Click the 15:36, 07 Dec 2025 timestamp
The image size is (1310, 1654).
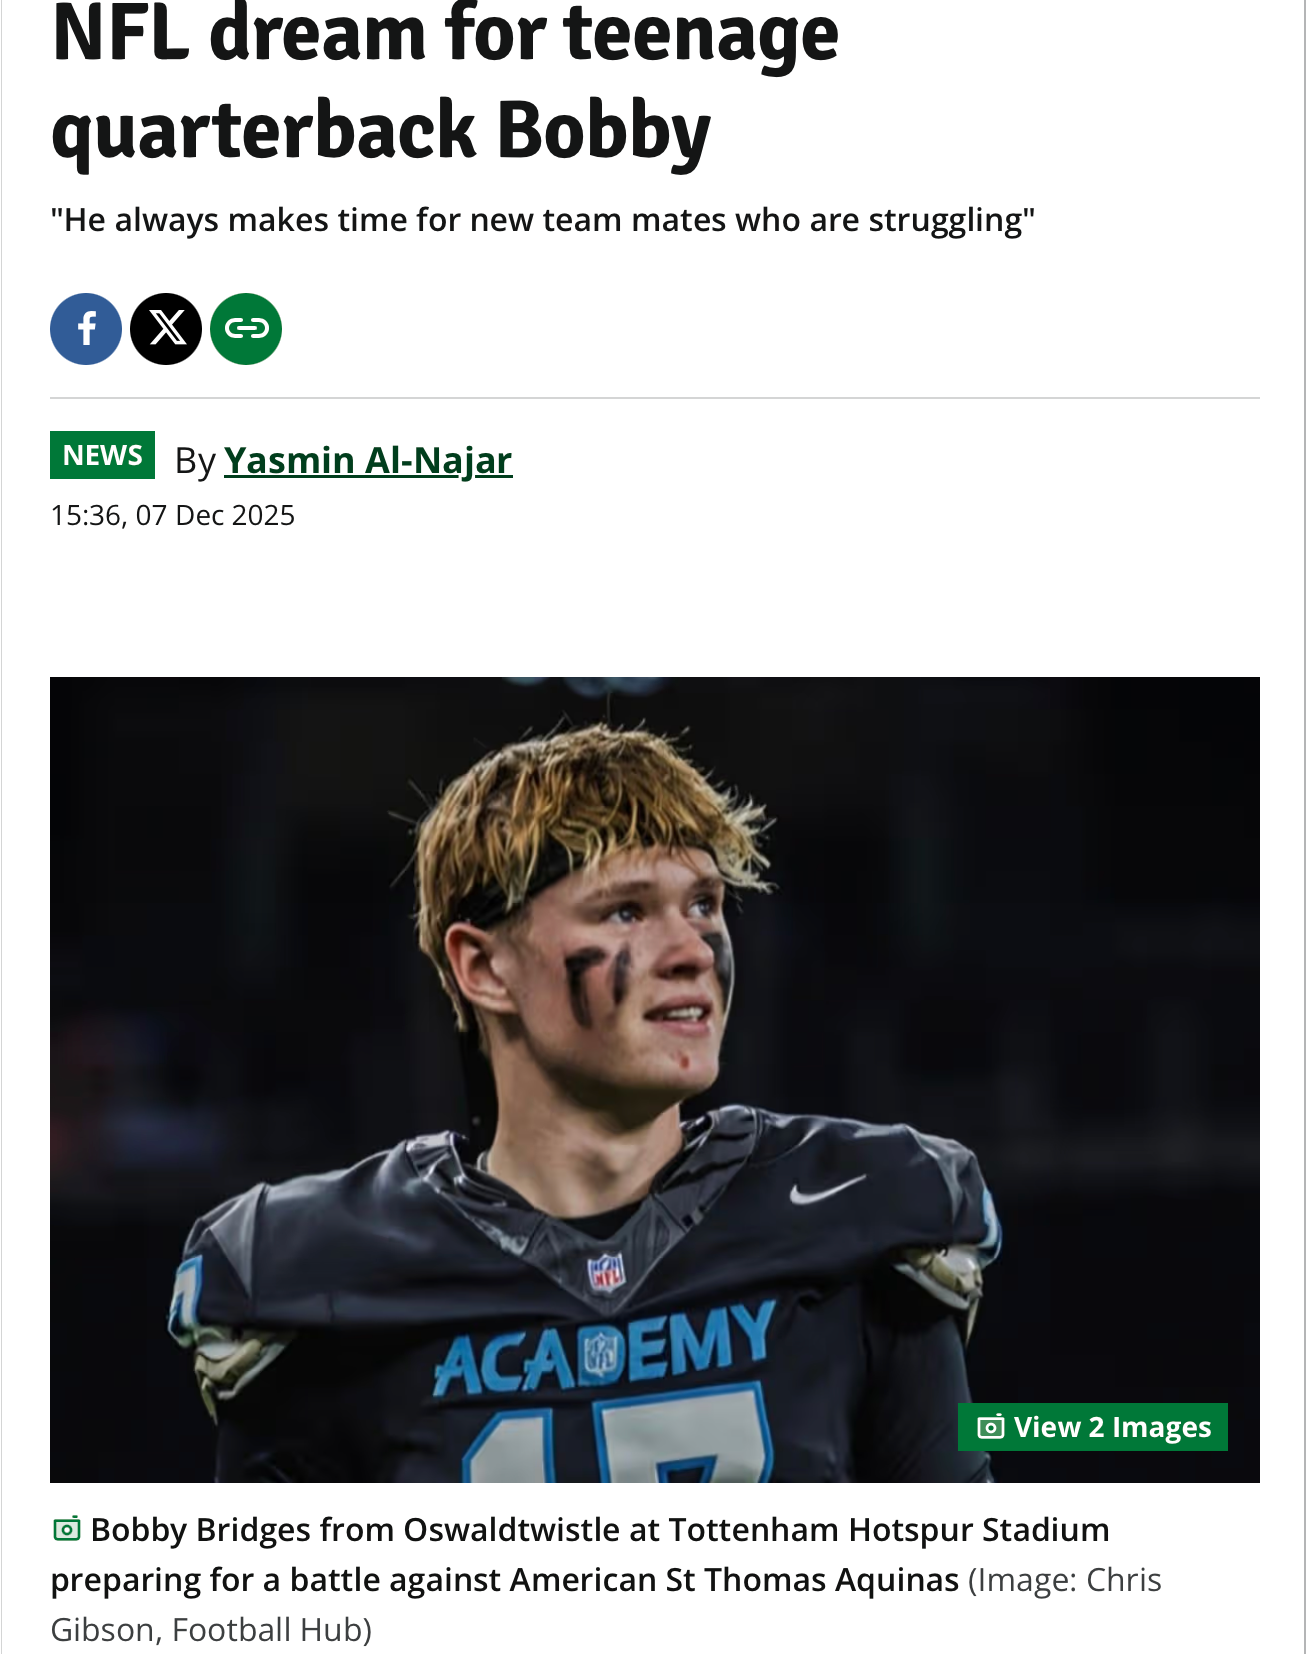173,516
